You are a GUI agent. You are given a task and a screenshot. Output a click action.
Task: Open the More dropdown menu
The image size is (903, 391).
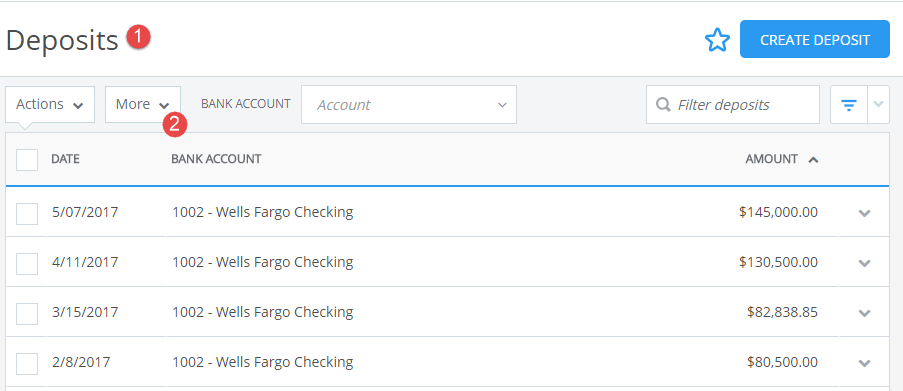coord(143,105)
